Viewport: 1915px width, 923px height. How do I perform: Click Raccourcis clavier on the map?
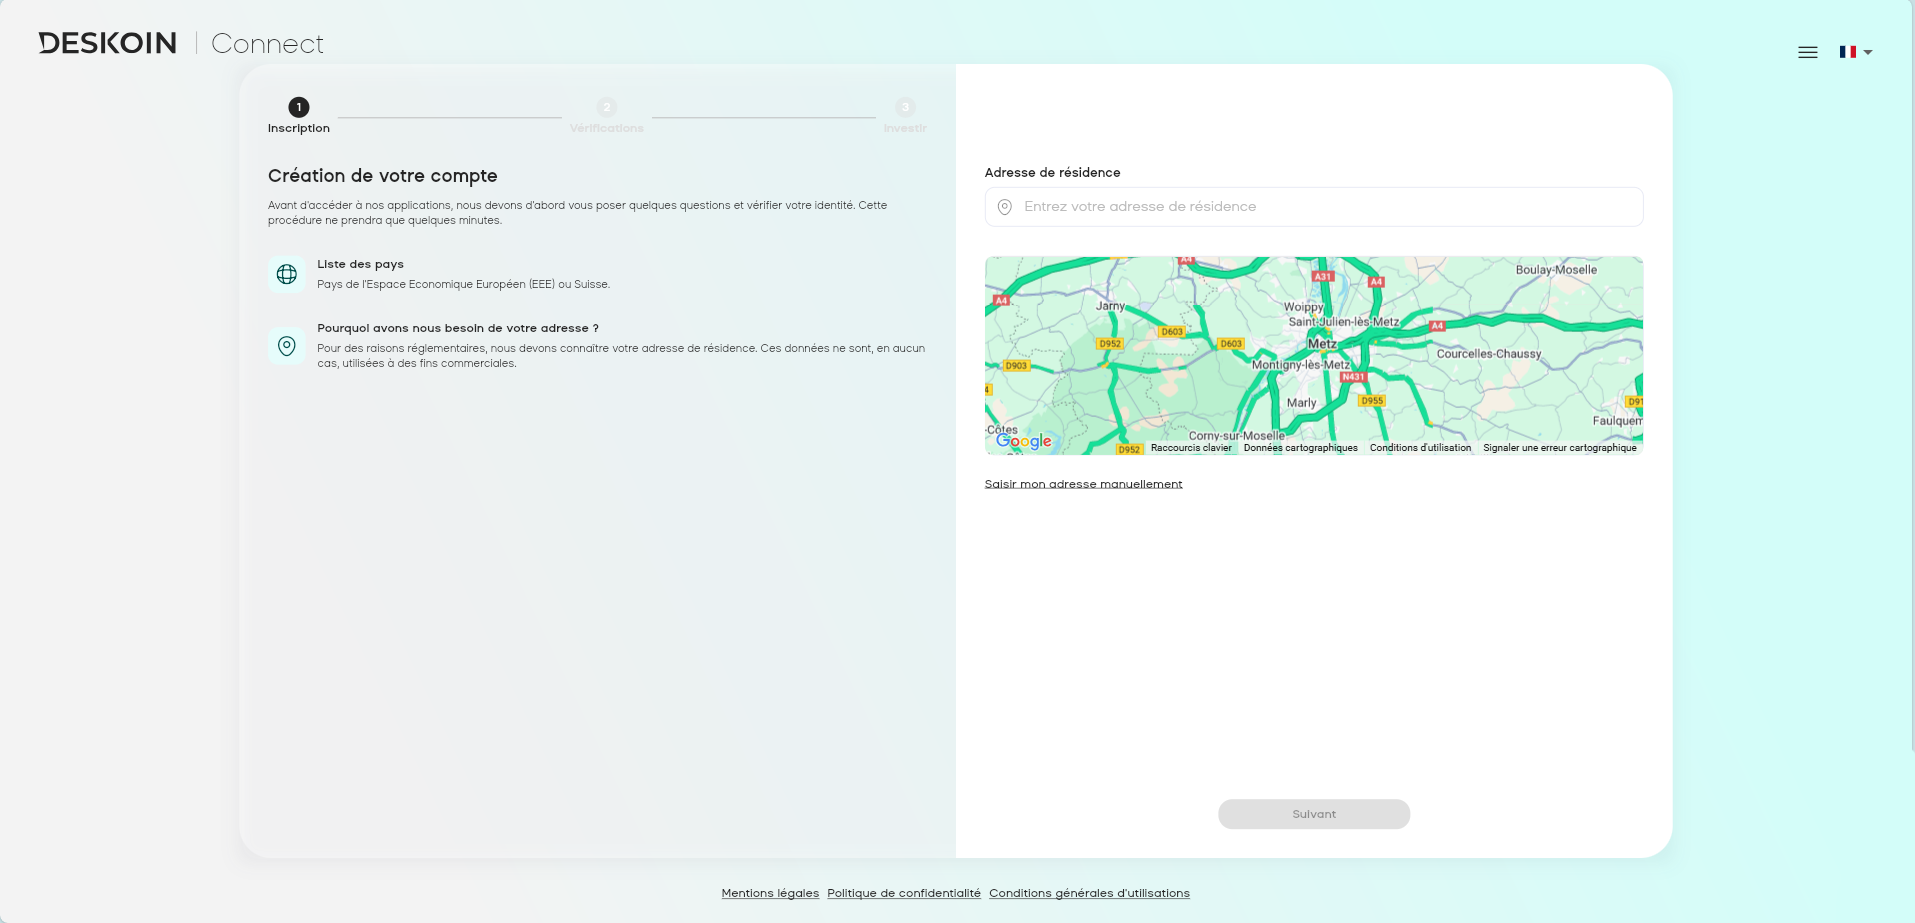1191,448
